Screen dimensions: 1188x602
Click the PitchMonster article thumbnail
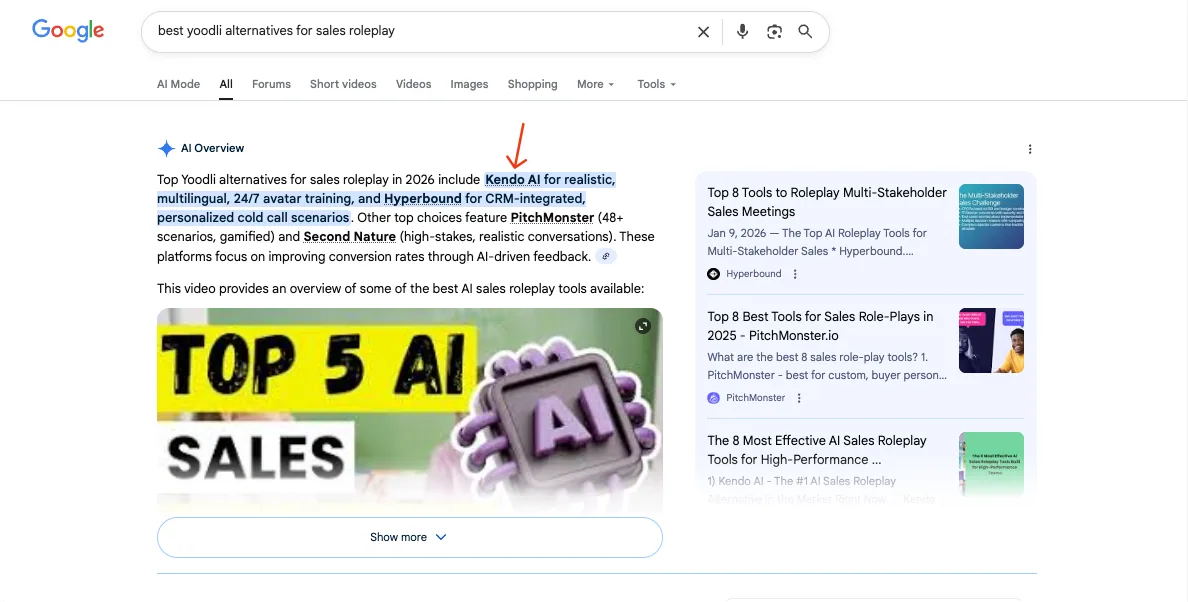(x=991, y=341)
